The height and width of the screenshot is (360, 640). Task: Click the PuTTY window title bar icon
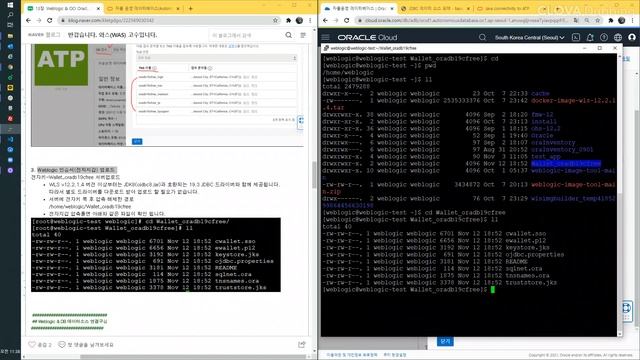(x=326, y=48)
